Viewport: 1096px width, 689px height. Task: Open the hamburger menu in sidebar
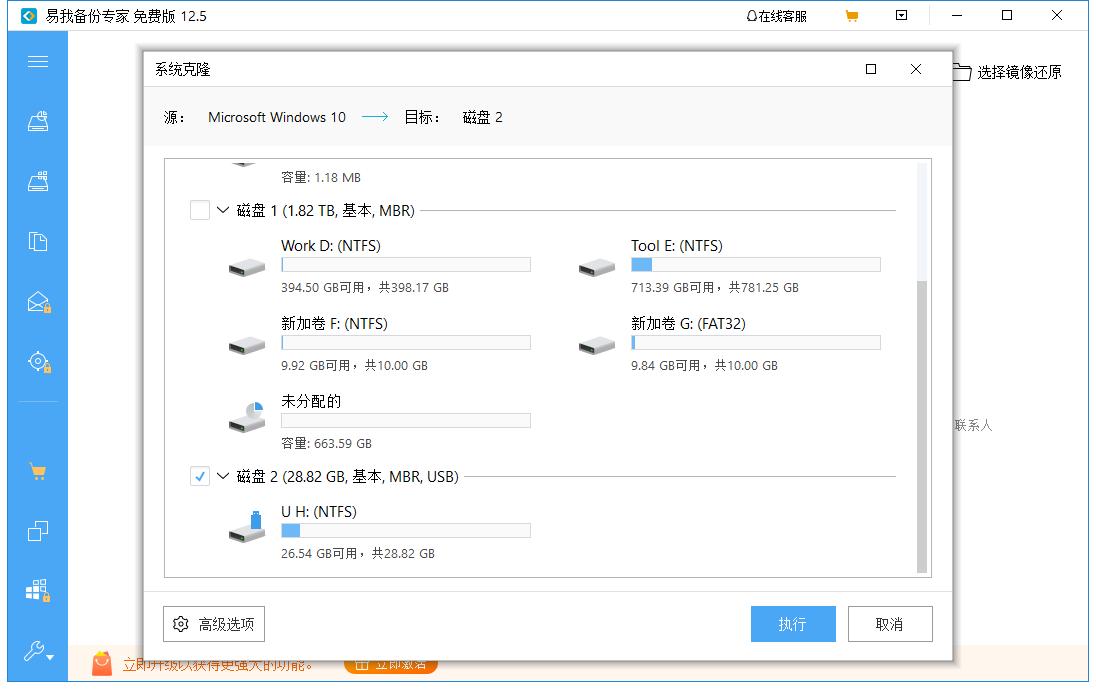37,62
